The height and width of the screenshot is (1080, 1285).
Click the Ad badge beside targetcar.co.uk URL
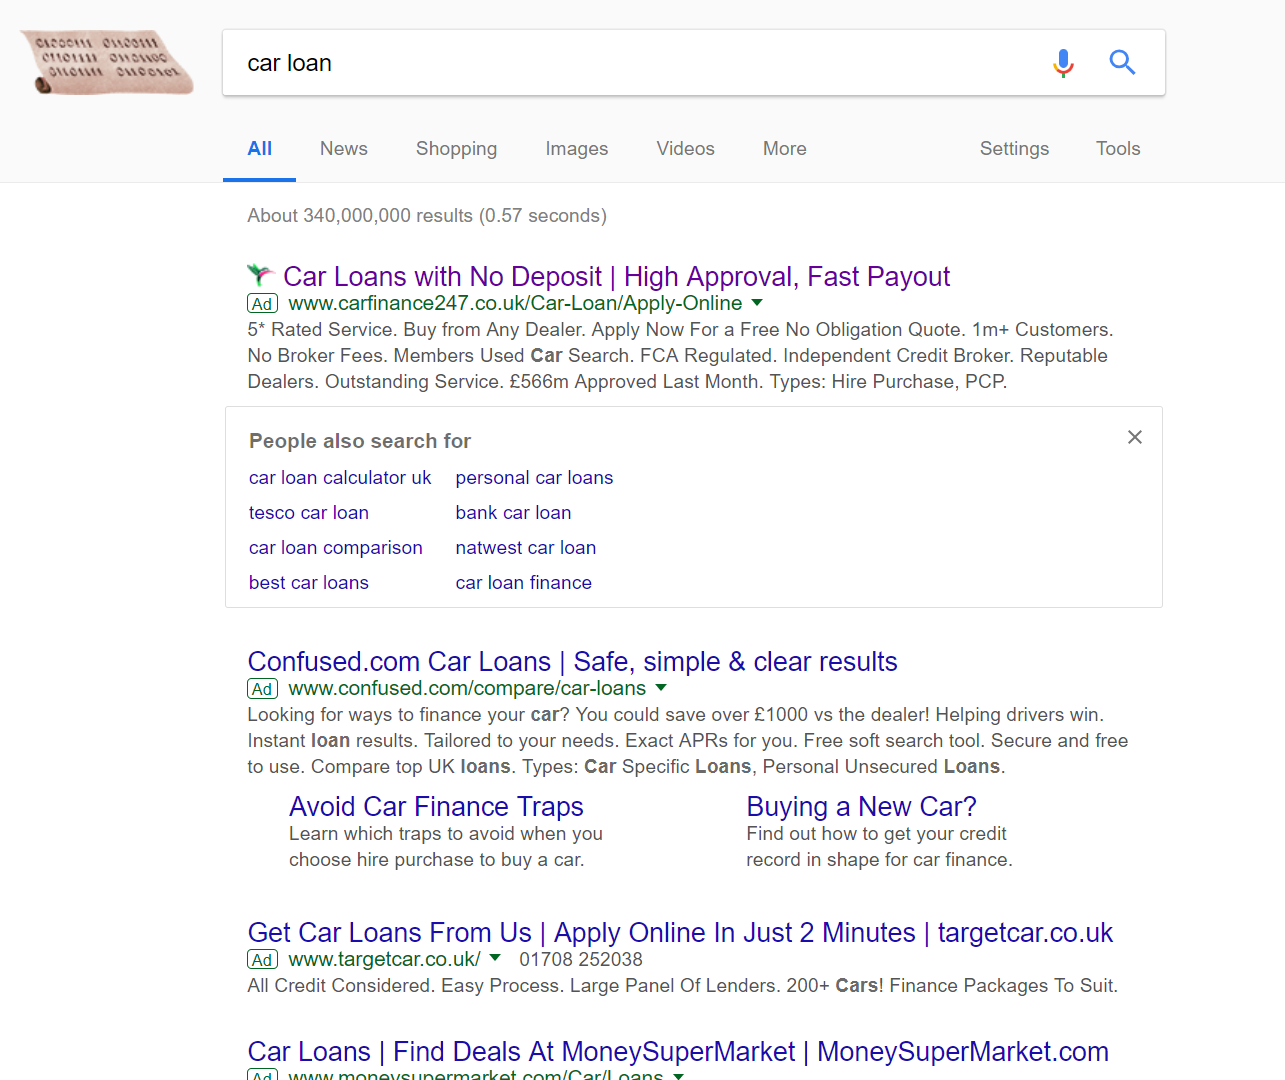tap(262, 960)
